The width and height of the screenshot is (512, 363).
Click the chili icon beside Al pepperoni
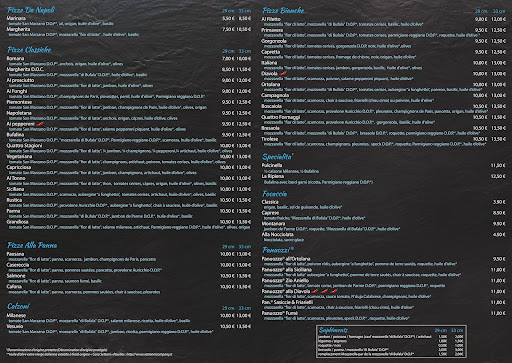point(40,124)
